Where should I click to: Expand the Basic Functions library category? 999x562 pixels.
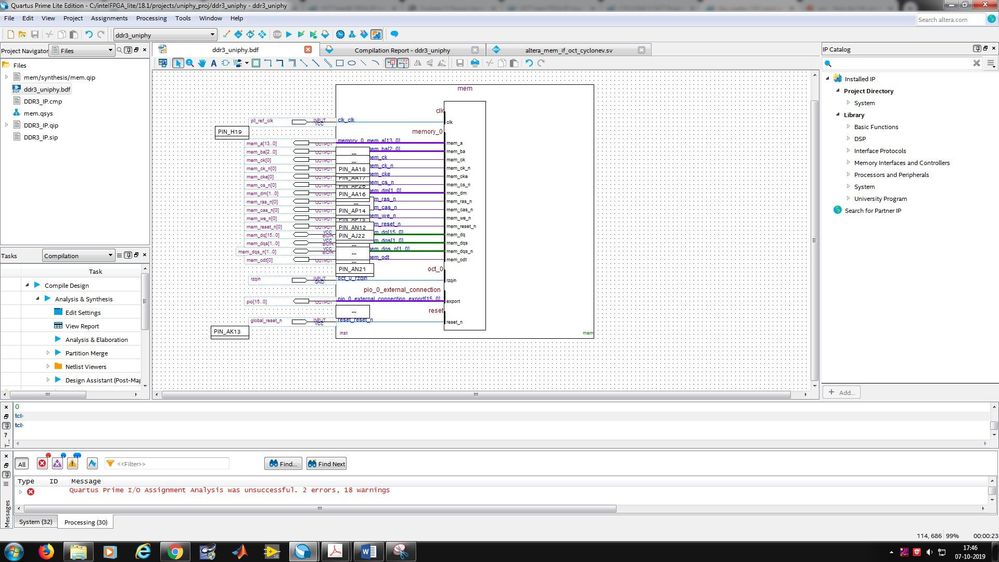pyautogui.click(x=849, y=127)
